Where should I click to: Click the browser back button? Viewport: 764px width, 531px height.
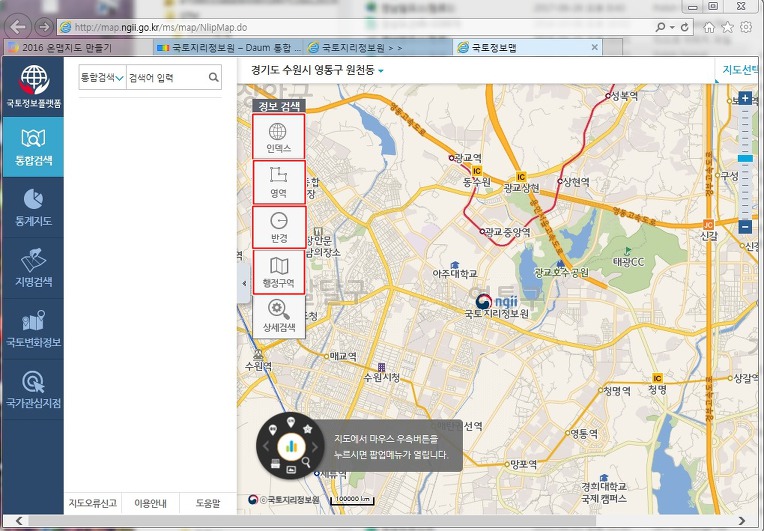point(18,27)
